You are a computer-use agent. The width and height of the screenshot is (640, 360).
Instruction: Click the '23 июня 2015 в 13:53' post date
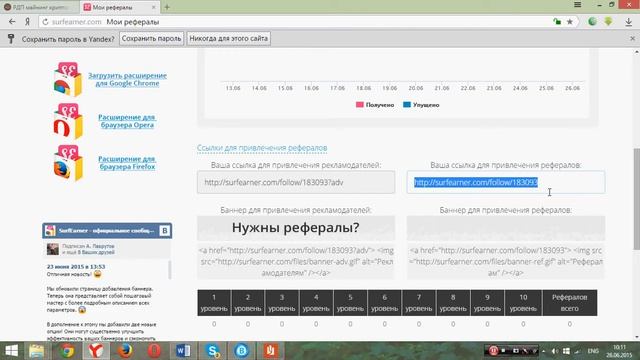pos(76,267)
